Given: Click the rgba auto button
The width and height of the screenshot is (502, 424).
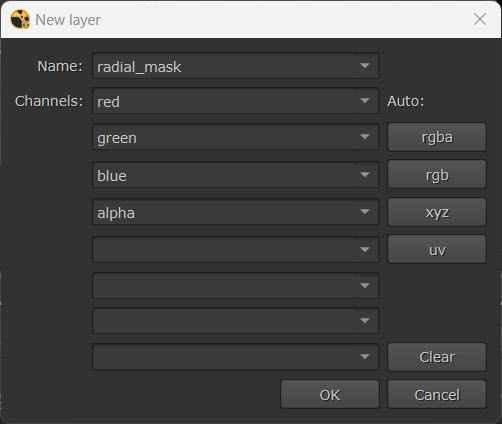Looking at the screenshot, I should click(437, 137).
